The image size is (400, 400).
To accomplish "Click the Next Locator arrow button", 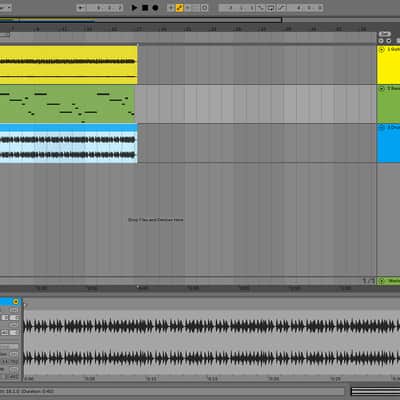I will pos(389,41).
